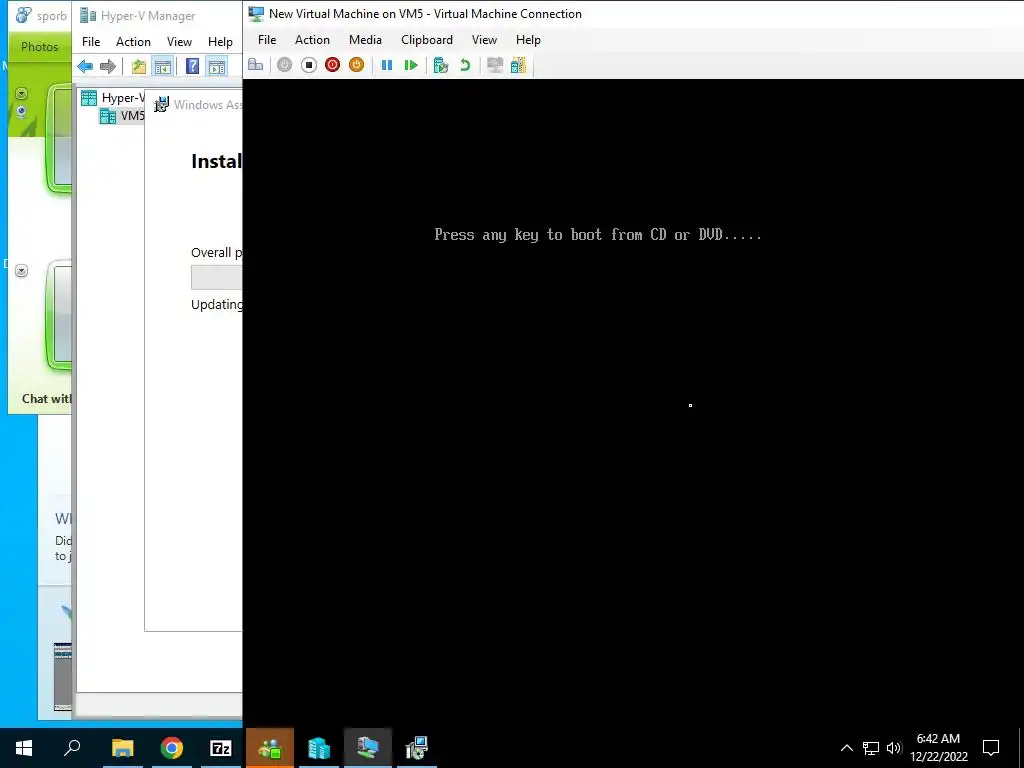Launch Google Chrome from taskbar
Screen dimensions: 1024x768
[172, 748]
